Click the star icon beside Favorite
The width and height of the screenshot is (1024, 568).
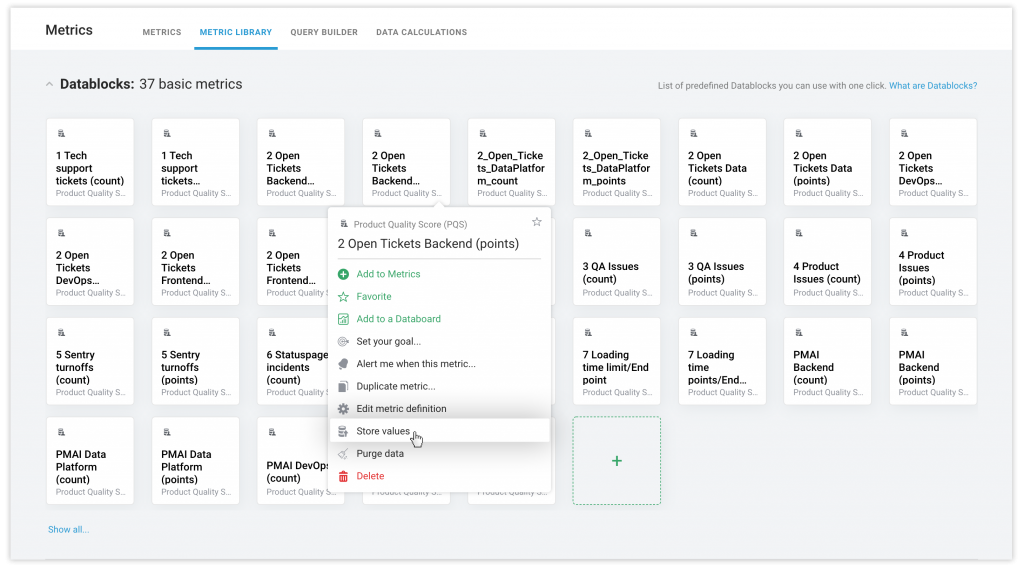point(343,297)
